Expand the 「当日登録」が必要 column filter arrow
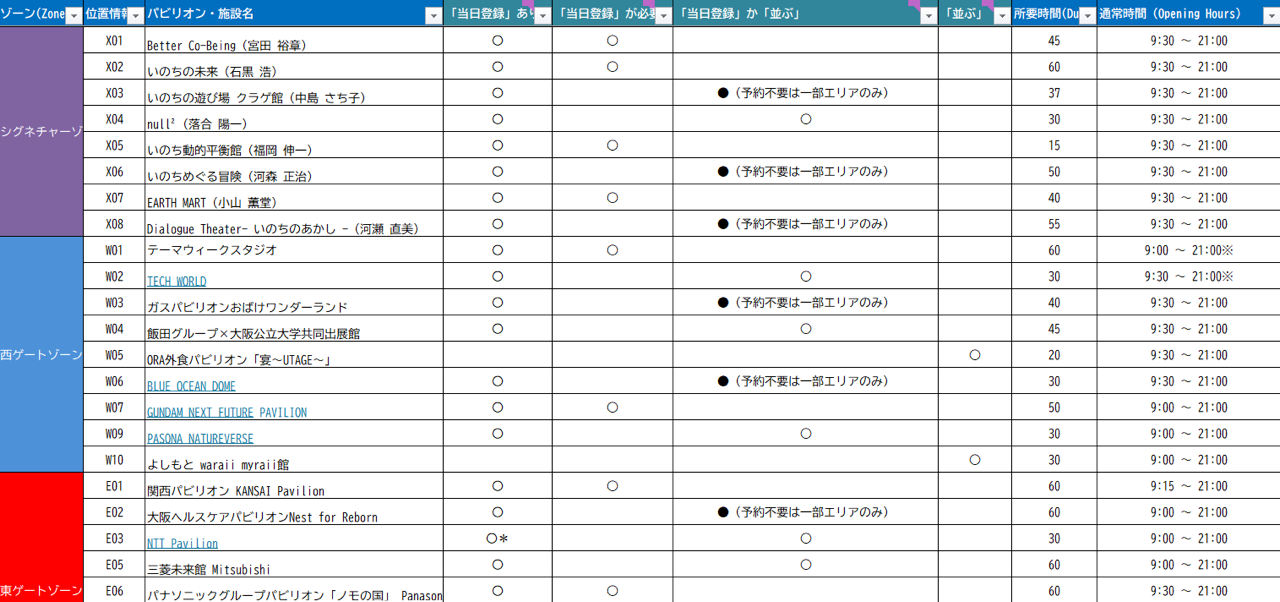 (x=663, y=16)
